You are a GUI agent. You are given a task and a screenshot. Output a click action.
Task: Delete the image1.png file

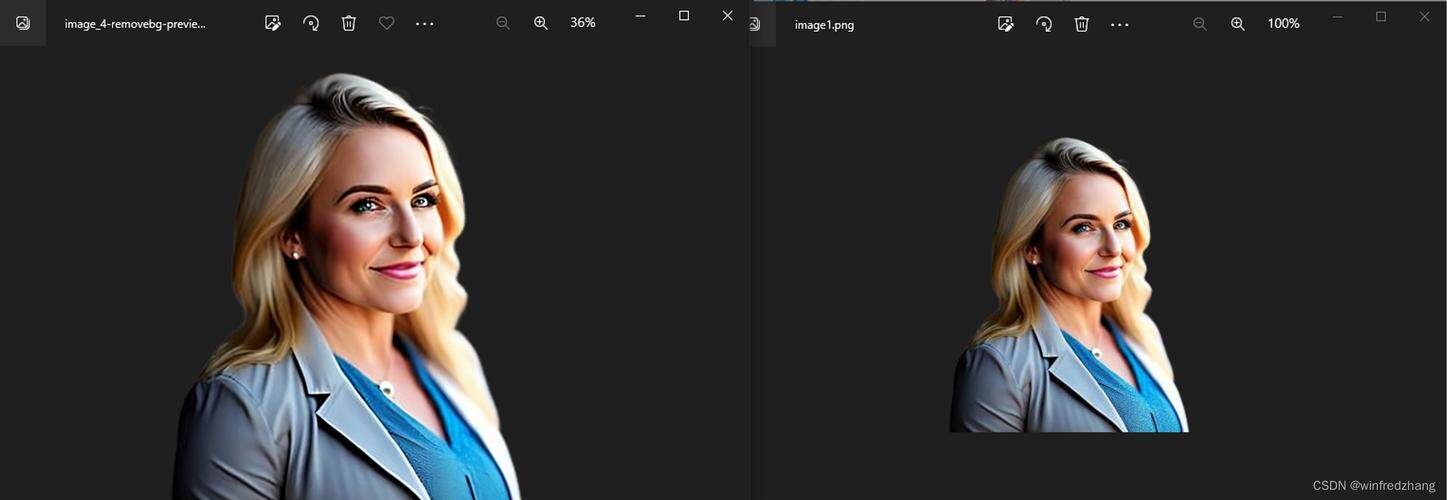[x=1081, y=24]
